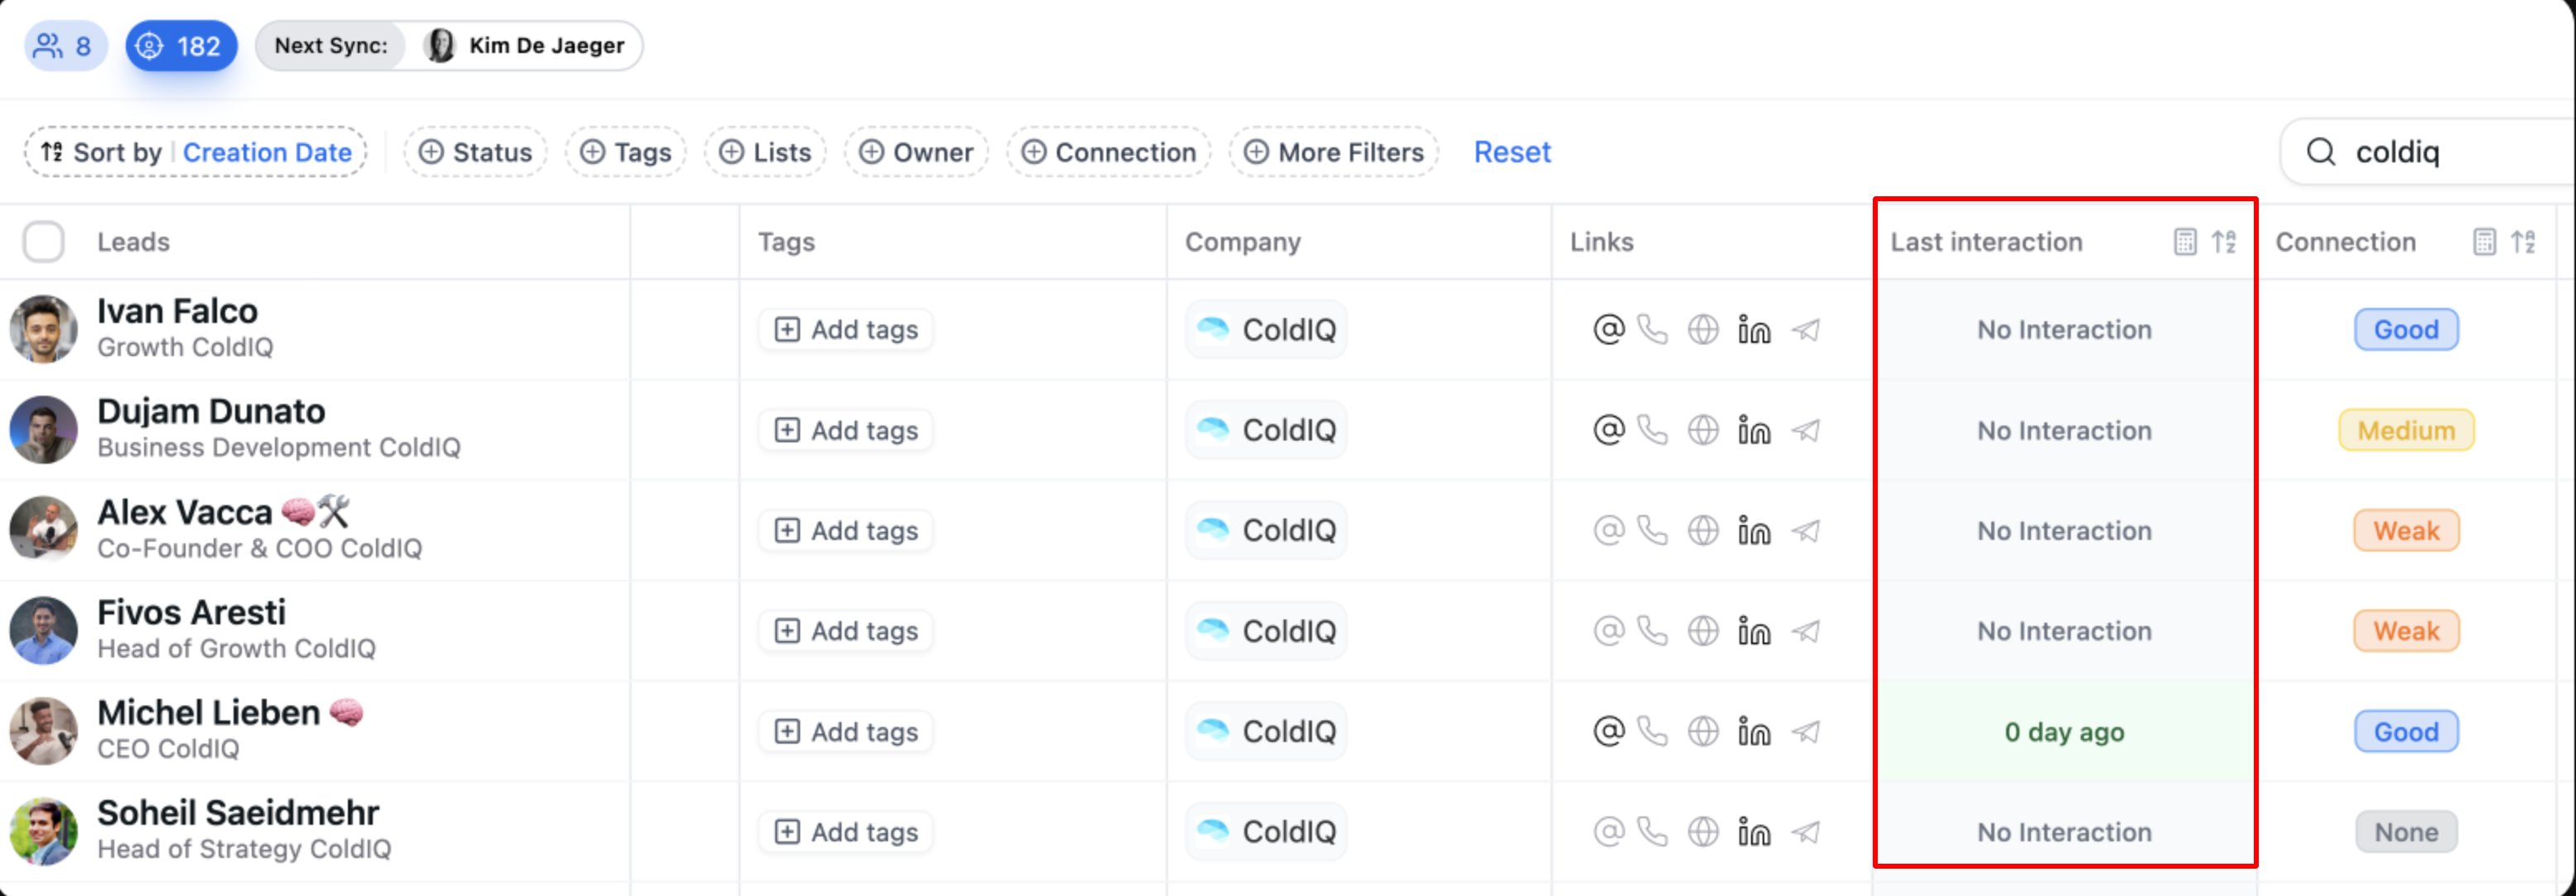Click the phone icon in Fivos Aresti's row
This screenshot has width=2576, height=896.
1653,631
